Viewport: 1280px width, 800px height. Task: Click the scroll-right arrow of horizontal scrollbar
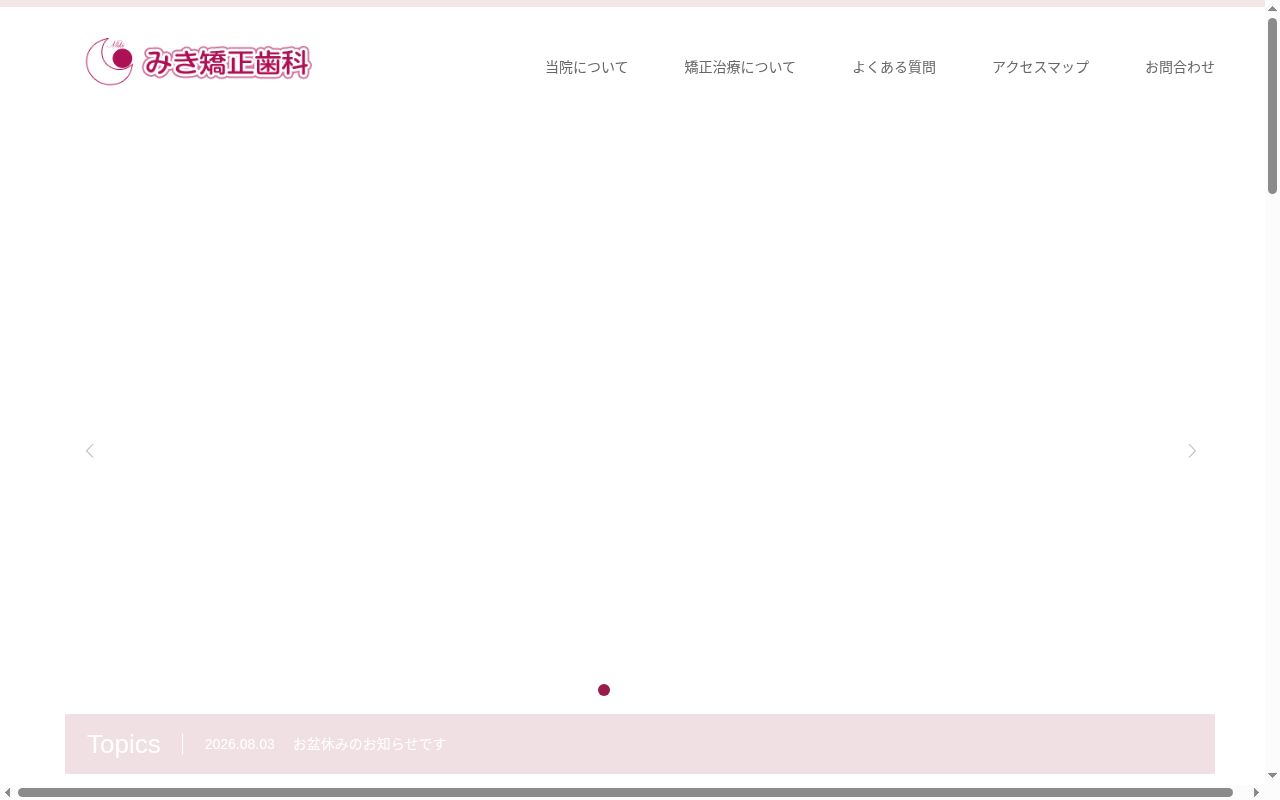(x=1256, y=793)
